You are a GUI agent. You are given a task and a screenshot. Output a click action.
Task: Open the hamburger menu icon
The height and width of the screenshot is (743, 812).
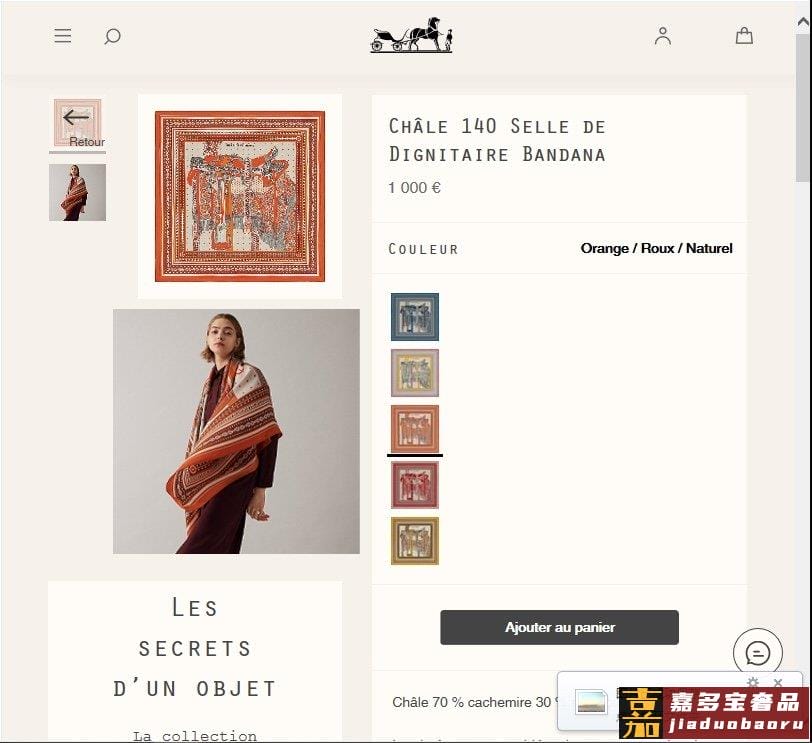(63, 36)
